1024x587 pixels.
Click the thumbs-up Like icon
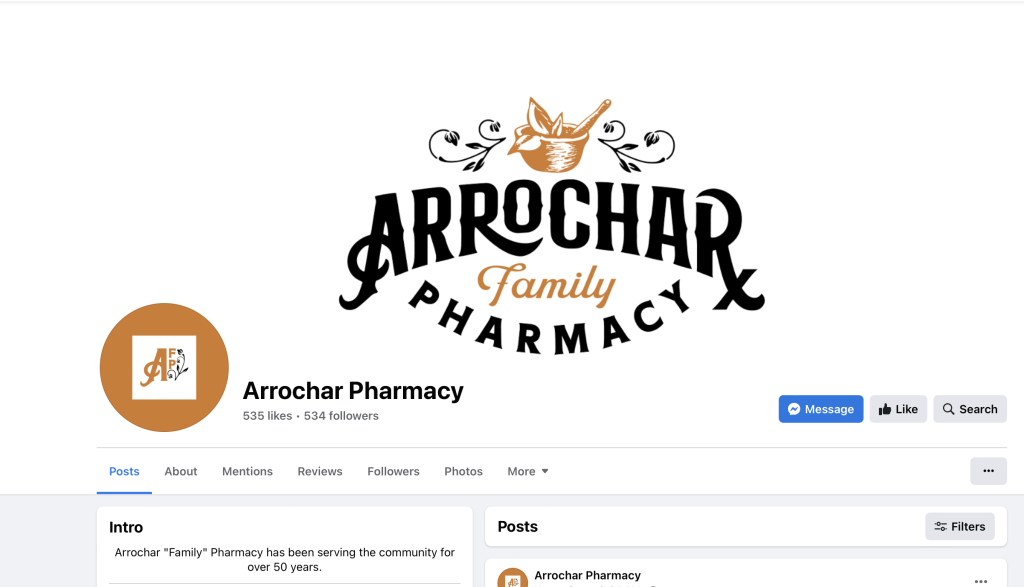click(x=885, y=409)
